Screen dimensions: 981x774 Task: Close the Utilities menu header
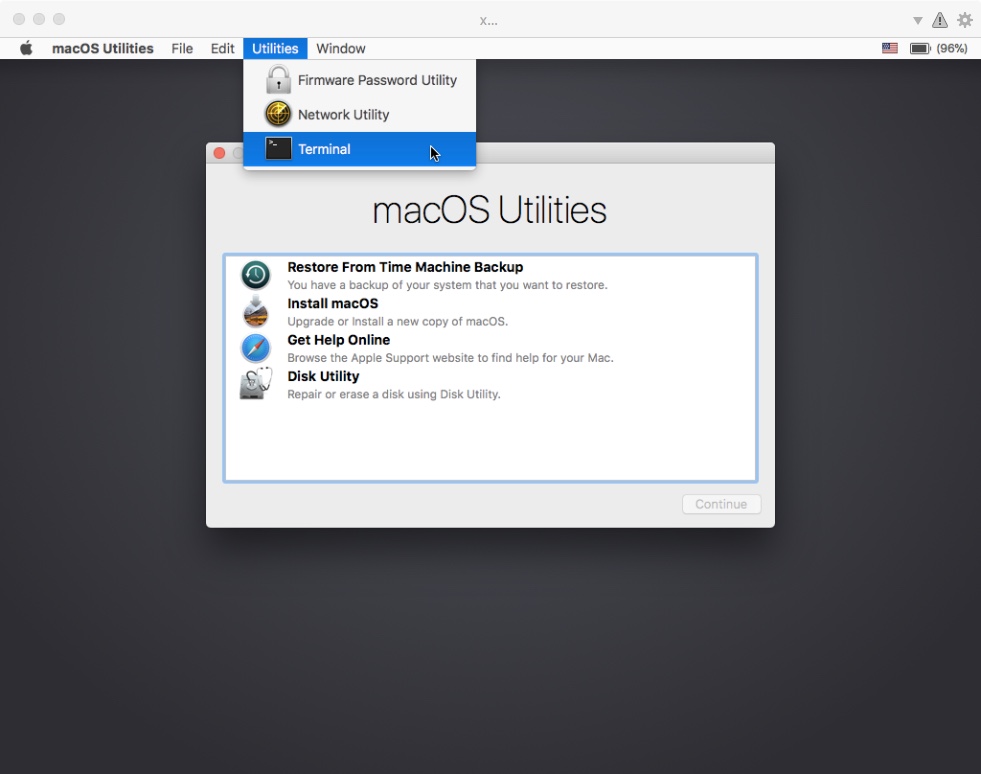275,48
